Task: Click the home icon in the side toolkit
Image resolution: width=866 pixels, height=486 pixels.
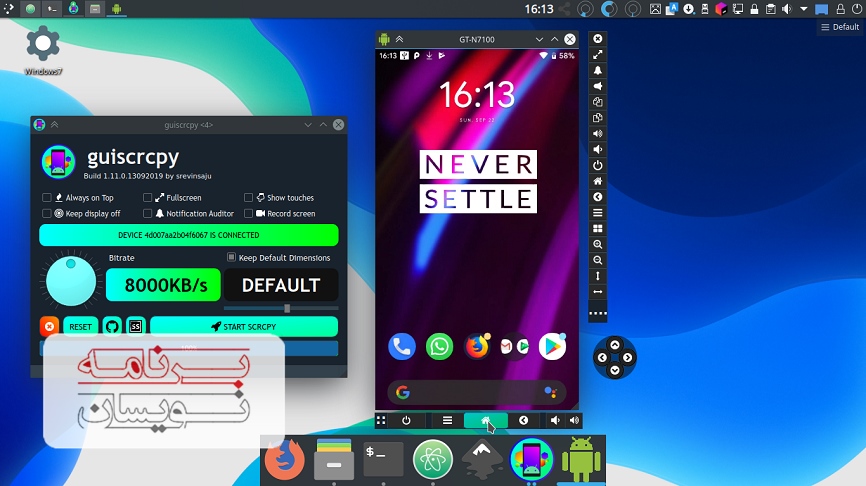Action: [598, 181]
